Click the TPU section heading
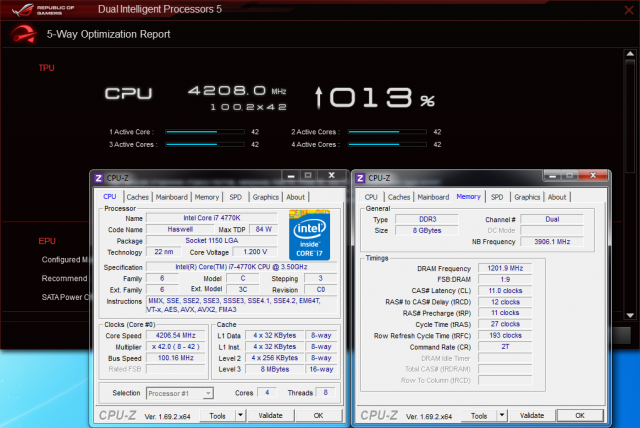 47,68
